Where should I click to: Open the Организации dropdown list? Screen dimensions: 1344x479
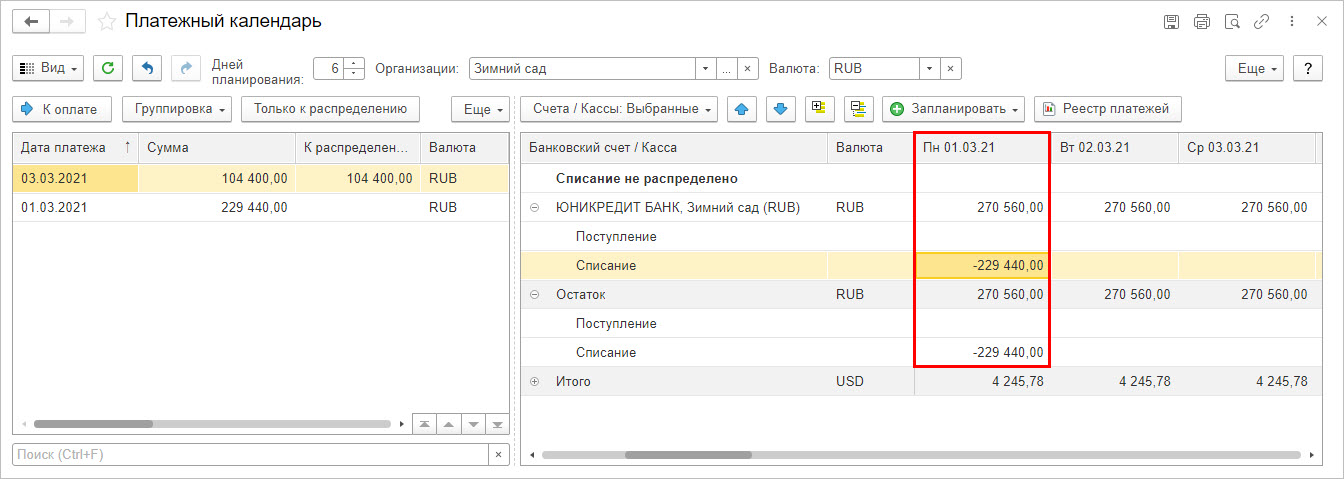(706, 69)
